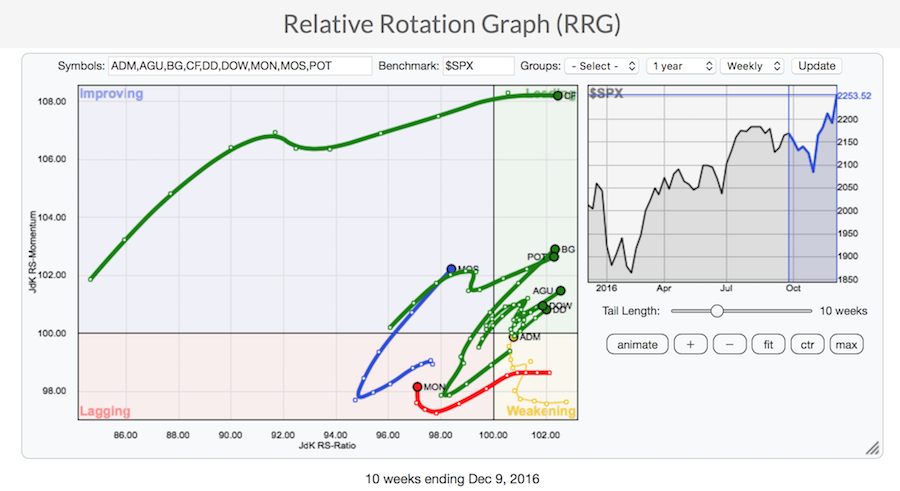Viewport: 900px width, 491px height.
Task: Click the Weakening quadrant label
Action: pyautogui.click(x=541, y=411)
